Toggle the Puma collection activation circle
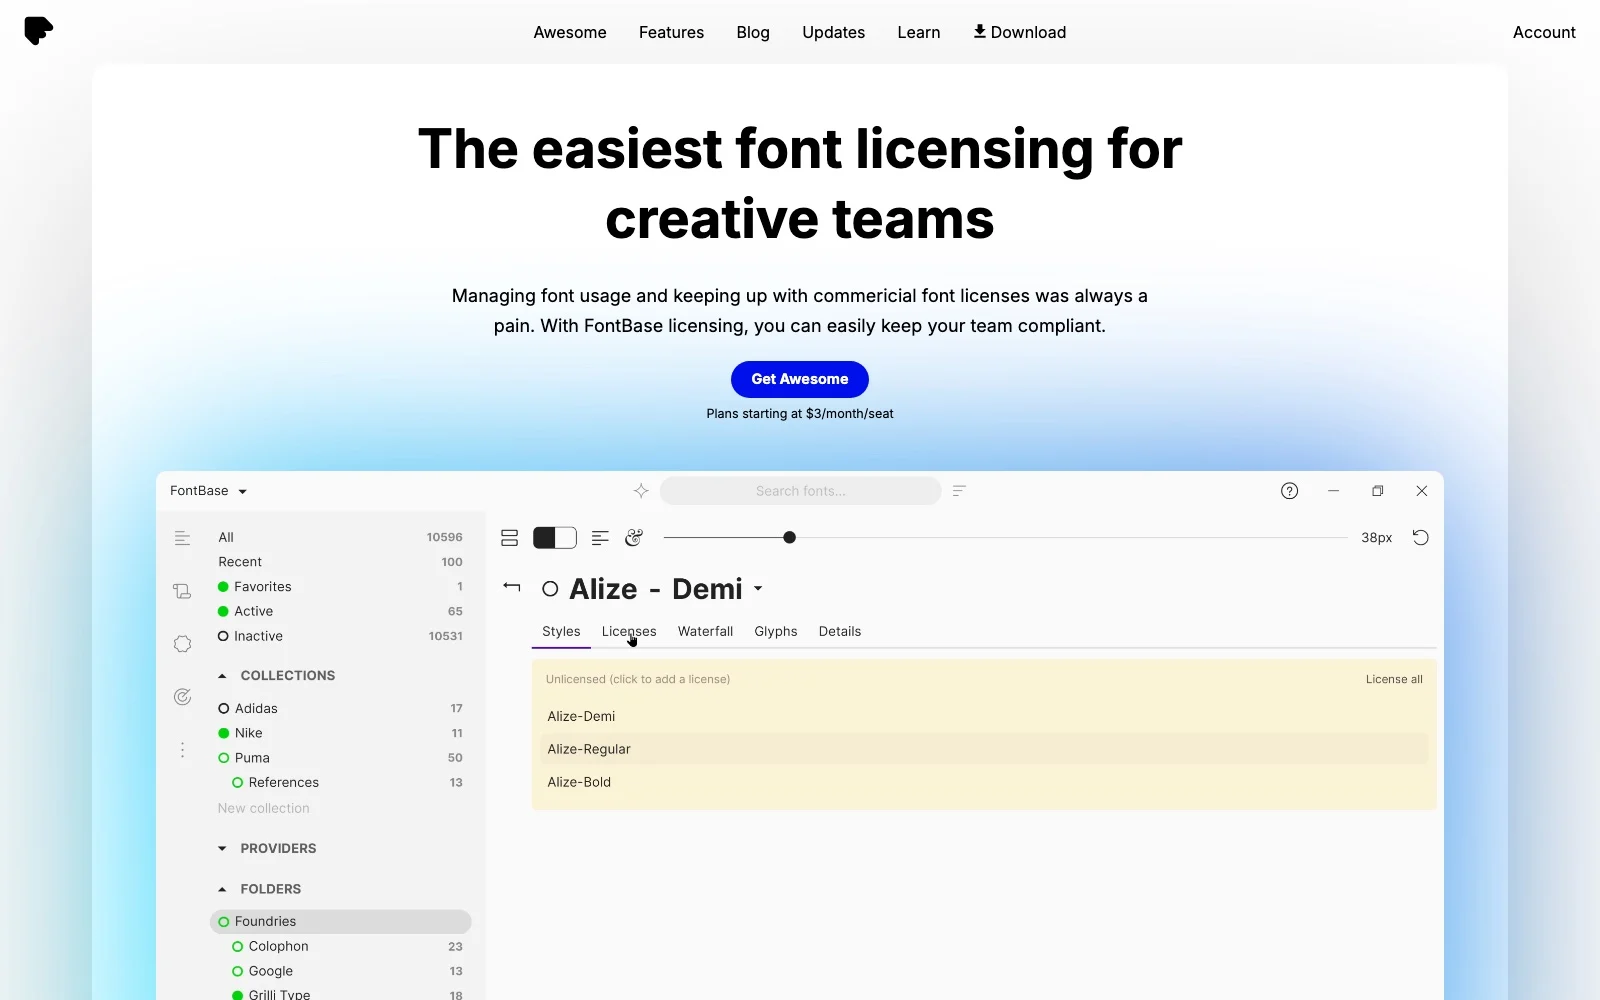1600x1000 pixels. tap(224, 758)
